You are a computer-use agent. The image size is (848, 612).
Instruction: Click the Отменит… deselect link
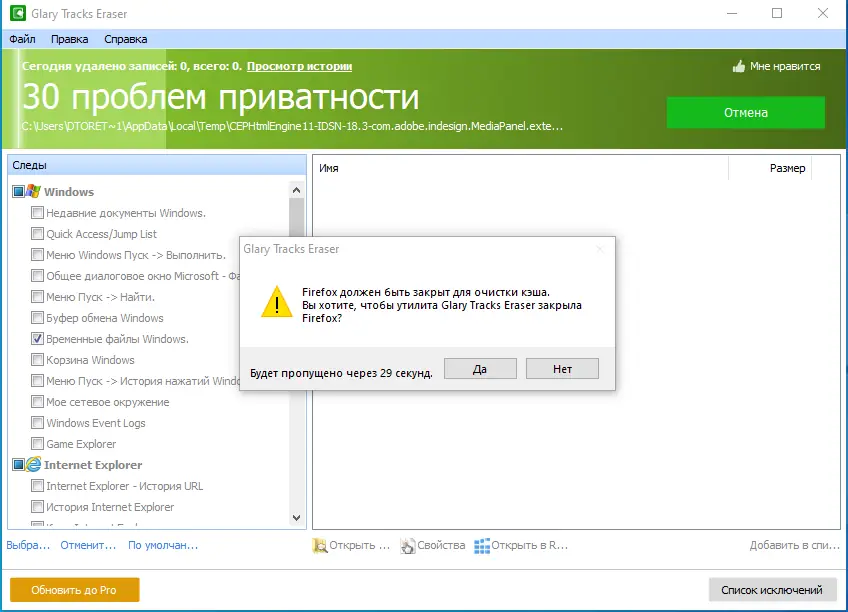pos(88,545)
